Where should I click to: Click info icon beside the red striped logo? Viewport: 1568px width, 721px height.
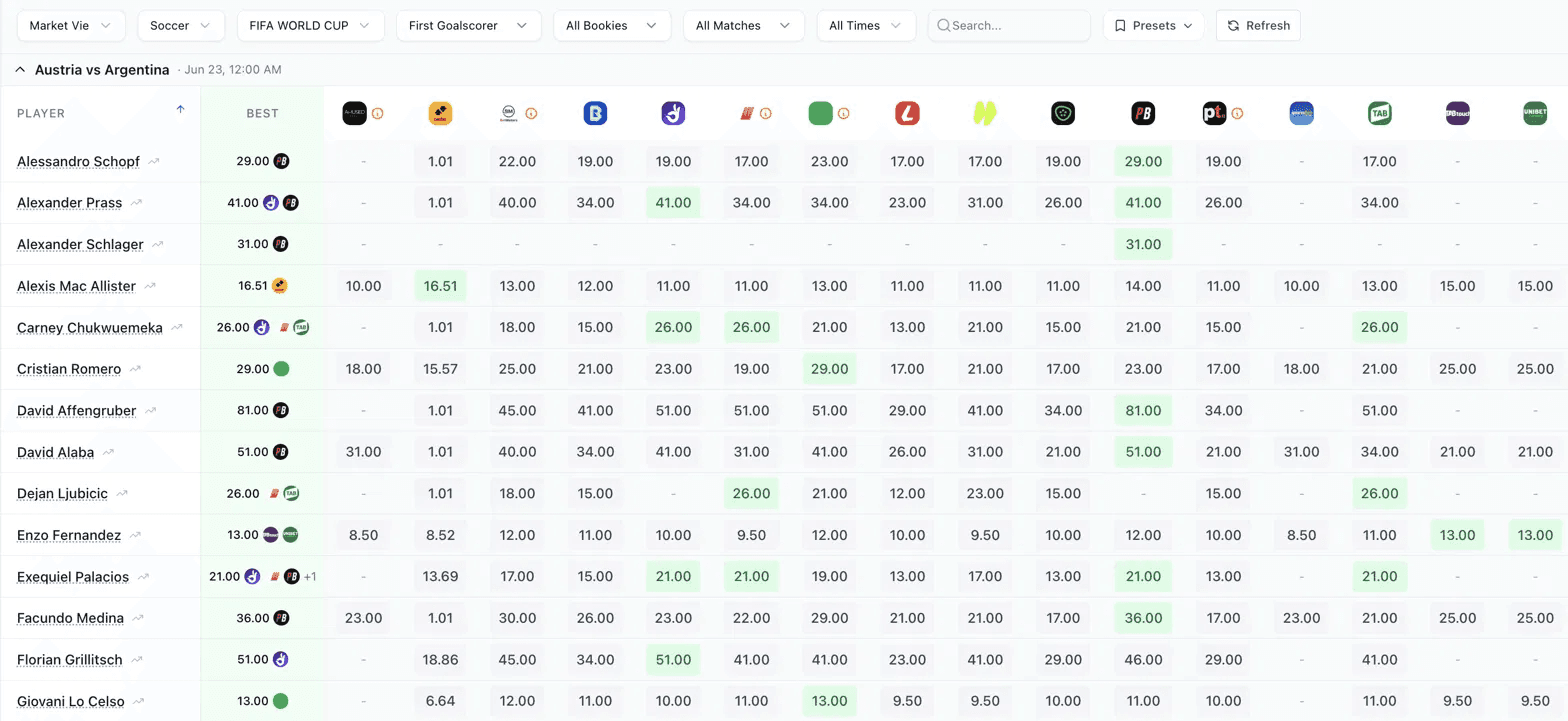click(x=766, y=114)
